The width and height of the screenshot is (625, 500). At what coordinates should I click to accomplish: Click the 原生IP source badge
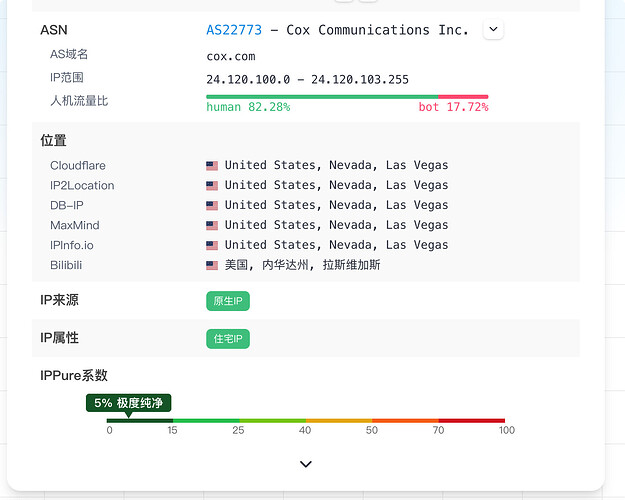click(x=228, y=301)
